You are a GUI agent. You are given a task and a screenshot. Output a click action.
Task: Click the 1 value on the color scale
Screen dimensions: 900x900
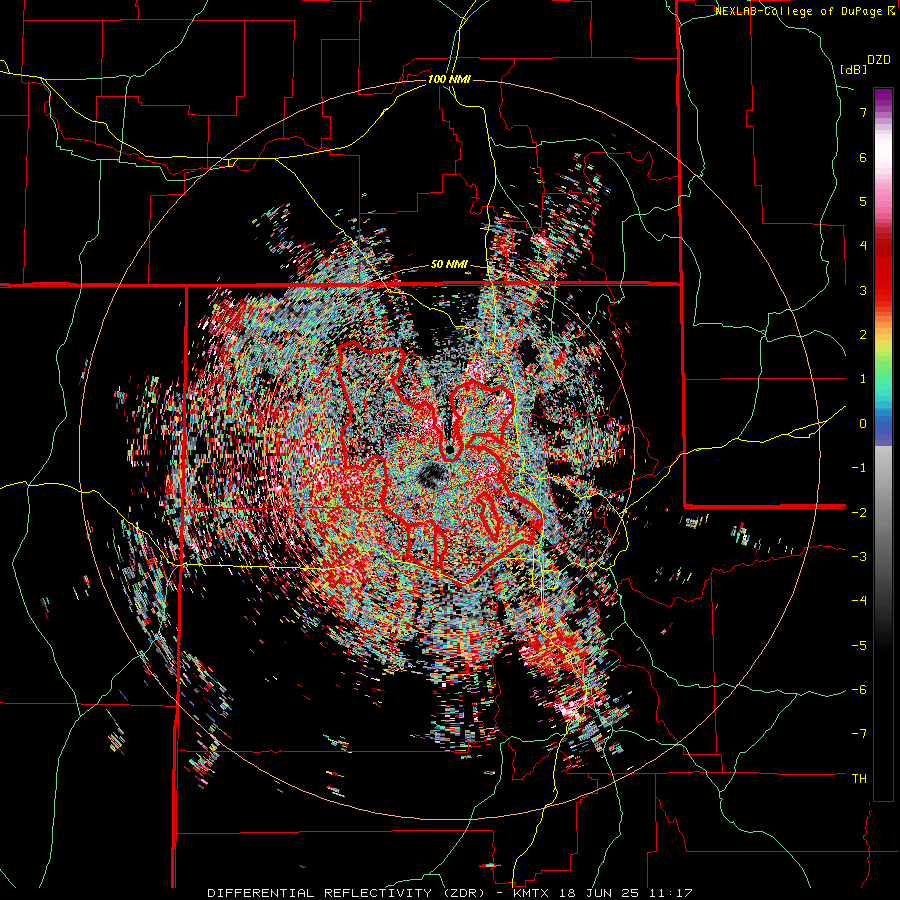pyautogui.click(x=863, y=379)
